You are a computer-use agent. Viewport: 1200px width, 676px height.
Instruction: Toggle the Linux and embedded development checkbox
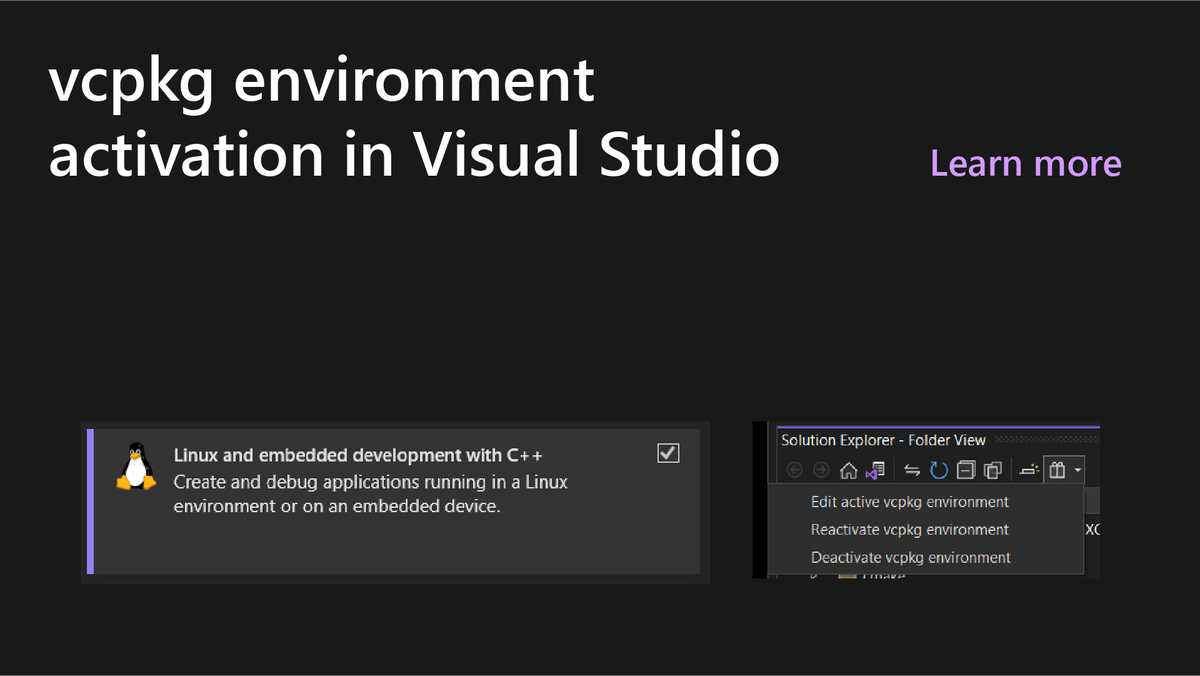pos(668,453)
